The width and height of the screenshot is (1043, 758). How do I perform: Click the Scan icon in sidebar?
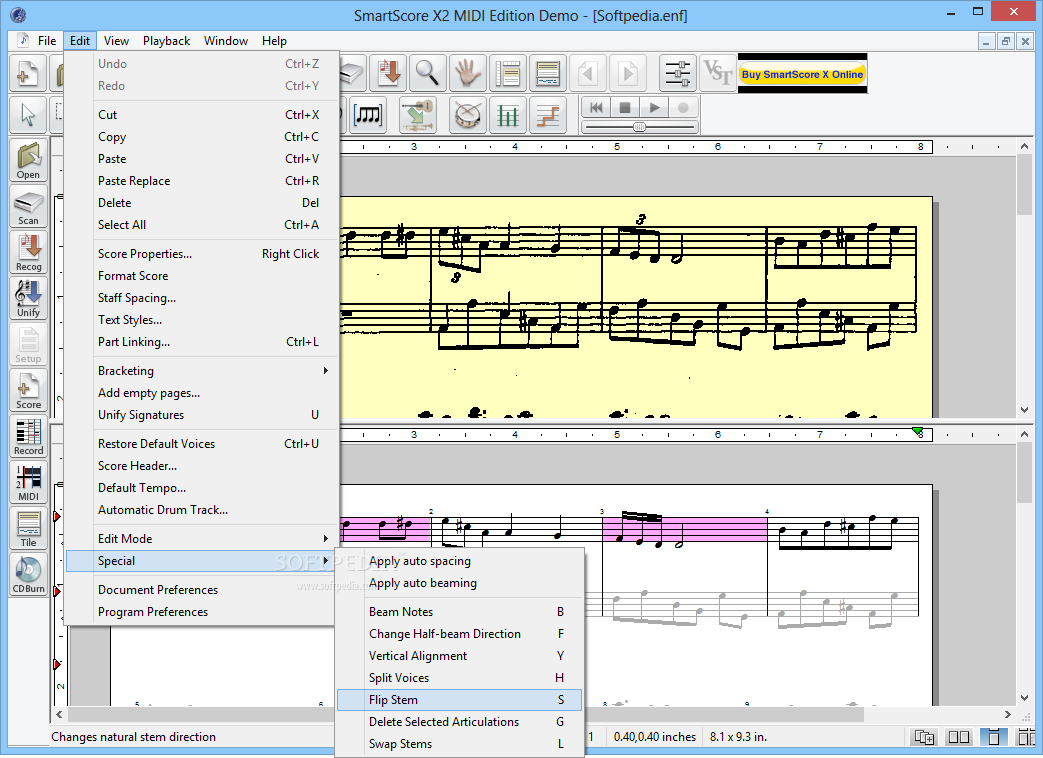28,206
